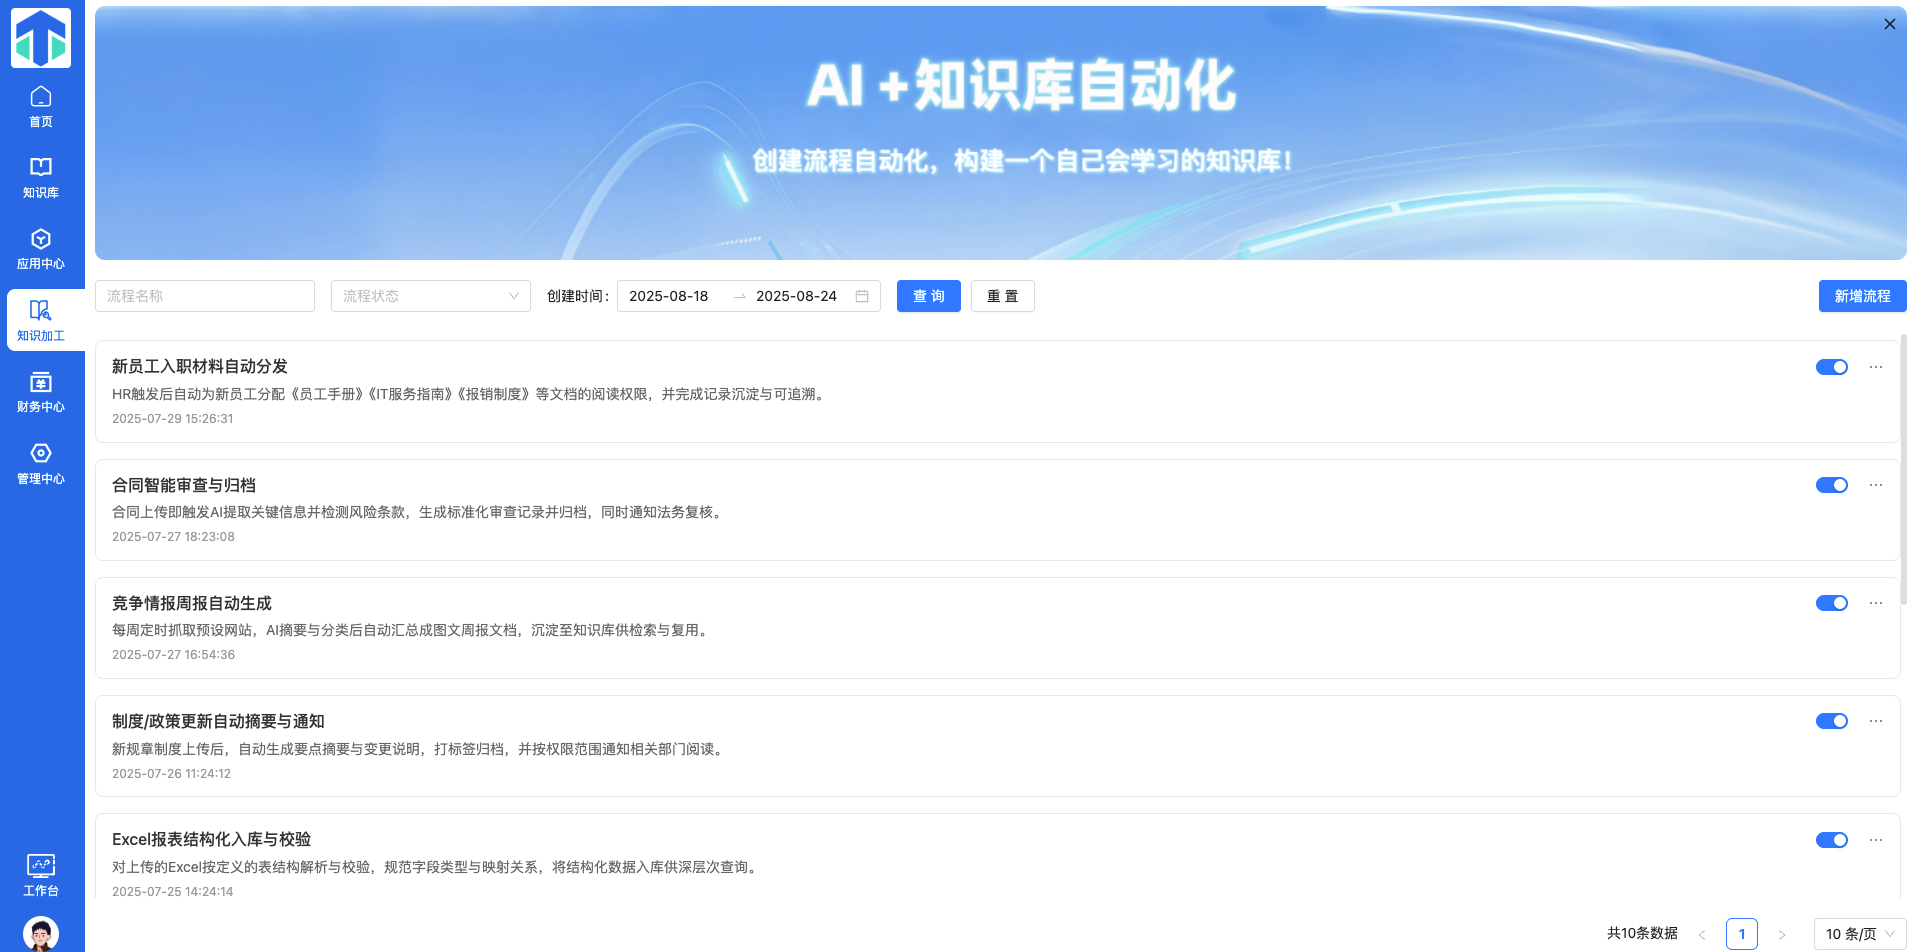This screenshot has height=952, width=1915.
Task: Expand the 流程状态 dropdown
Action: tap(431, 296)
